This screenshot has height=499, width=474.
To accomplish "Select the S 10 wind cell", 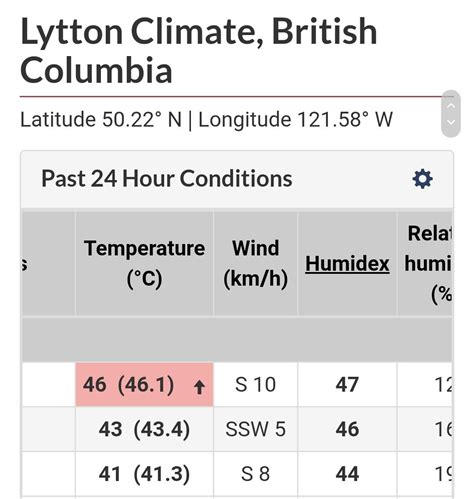I will 255,384.
